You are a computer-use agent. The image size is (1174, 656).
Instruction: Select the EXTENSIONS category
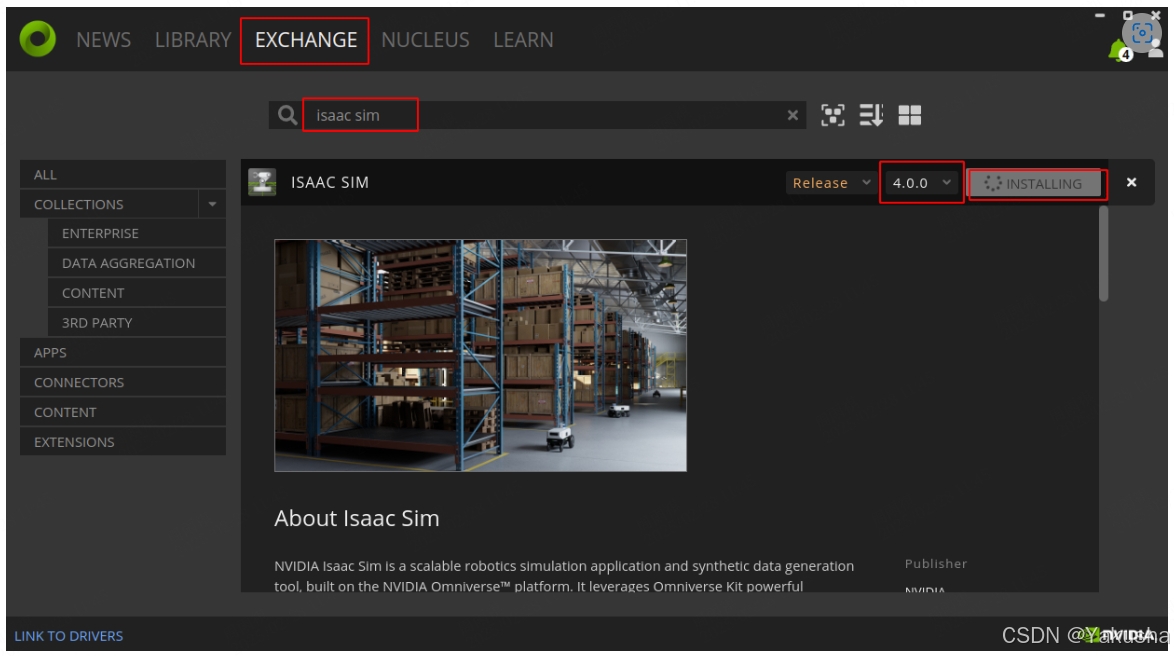point(123,442)
